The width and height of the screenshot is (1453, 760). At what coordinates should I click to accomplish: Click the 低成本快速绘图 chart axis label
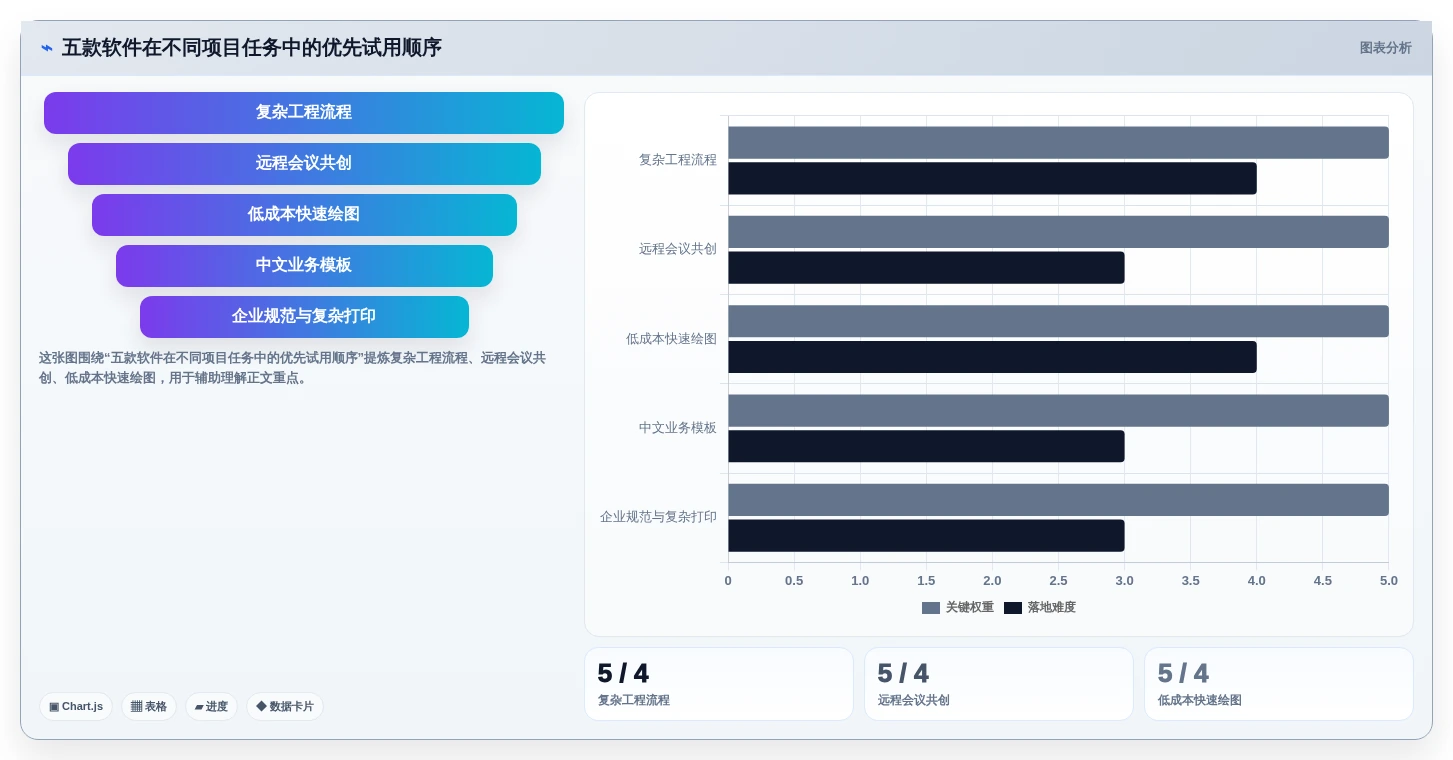pyautogui.click(x=671, y=339)
